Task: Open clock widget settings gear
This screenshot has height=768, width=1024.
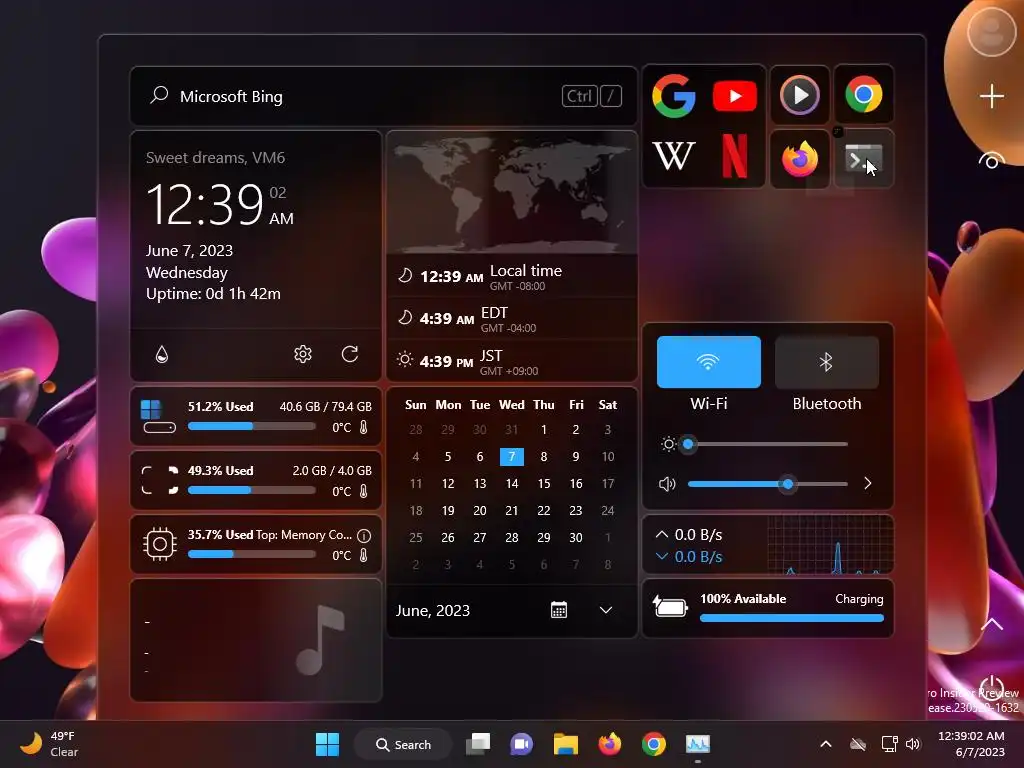Action: pos(302,354)
